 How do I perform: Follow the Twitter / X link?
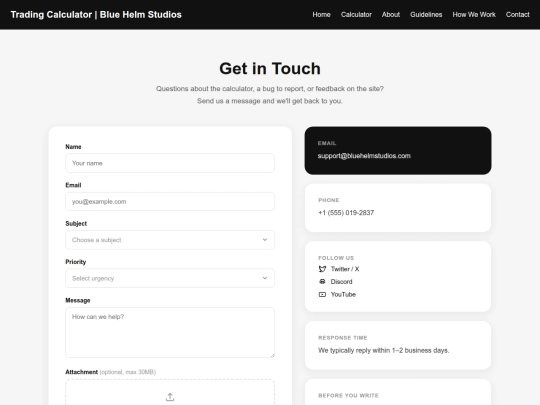(345, 269)
